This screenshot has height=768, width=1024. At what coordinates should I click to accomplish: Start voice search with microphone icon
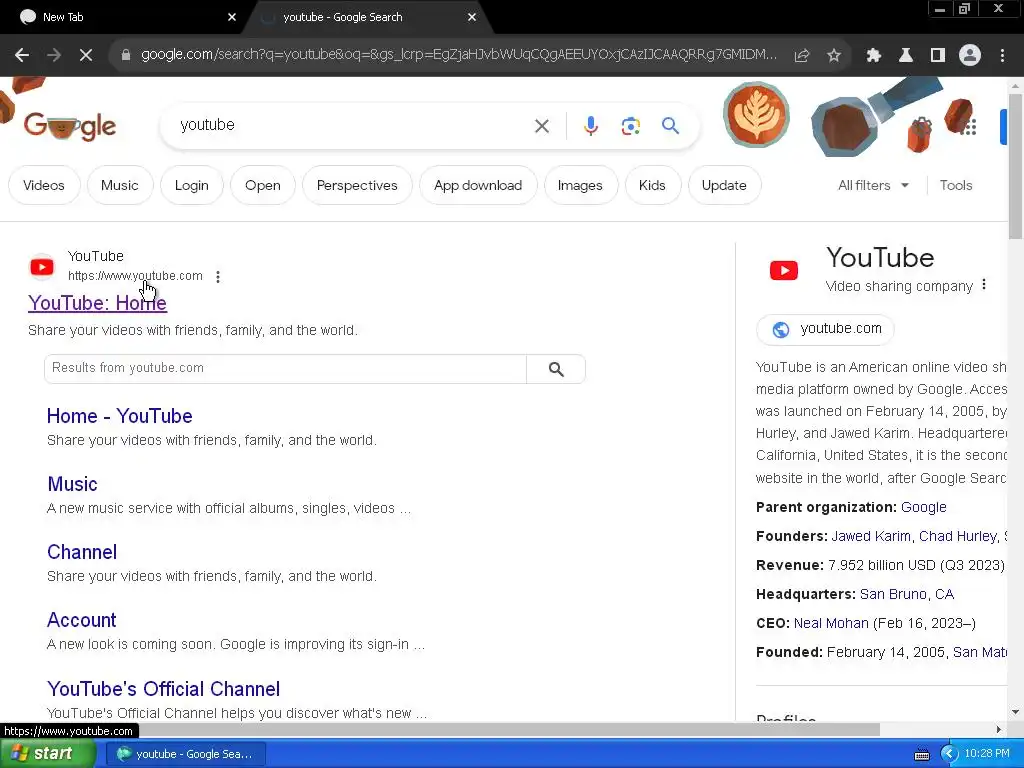click(x=591, y=126)
